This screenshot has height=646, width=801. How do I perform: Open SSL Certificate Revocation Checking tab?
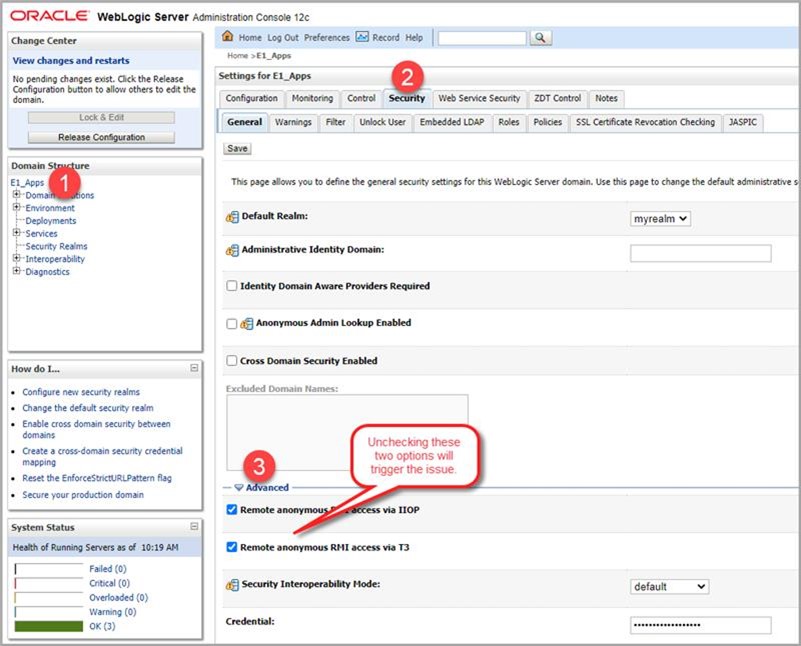(645, 122)
